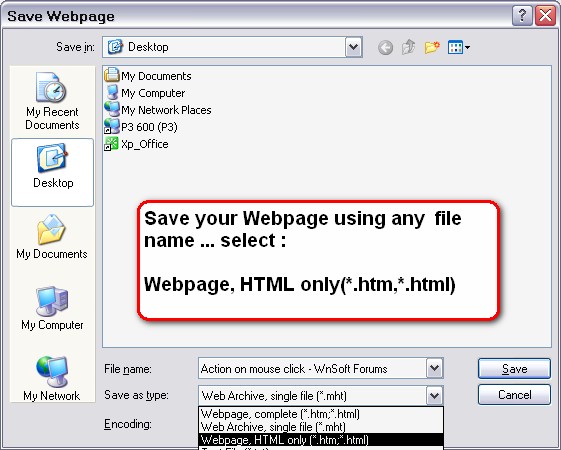Image resolution: width=561 pixels, height=450 pixels.
Task: Select My Computer in places bar
Action: (x=52, y=308)
